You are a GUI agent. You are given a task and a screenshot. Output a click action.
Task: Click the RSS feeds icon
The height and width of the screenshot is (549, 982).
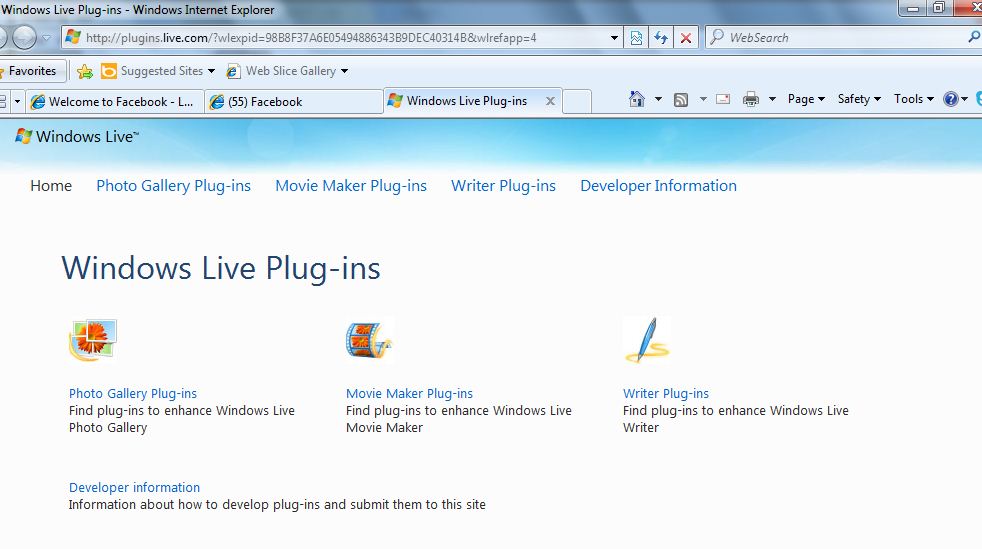pyautogui.click(x=681, y=100)
